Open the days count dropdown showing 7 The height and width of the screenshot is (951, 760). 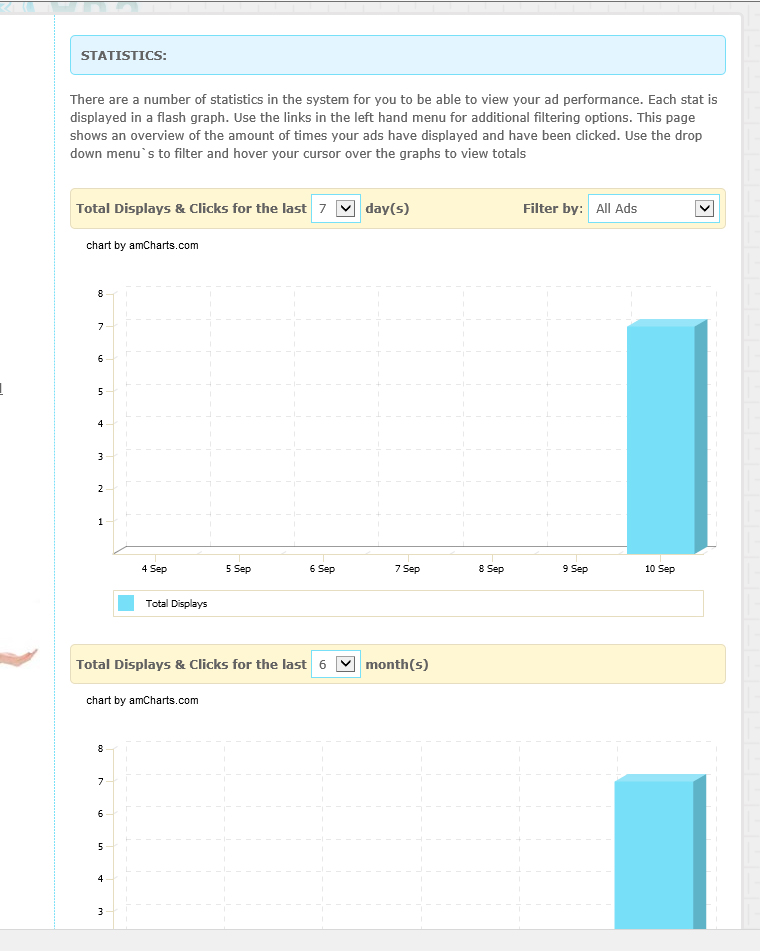tap(336, 209)
